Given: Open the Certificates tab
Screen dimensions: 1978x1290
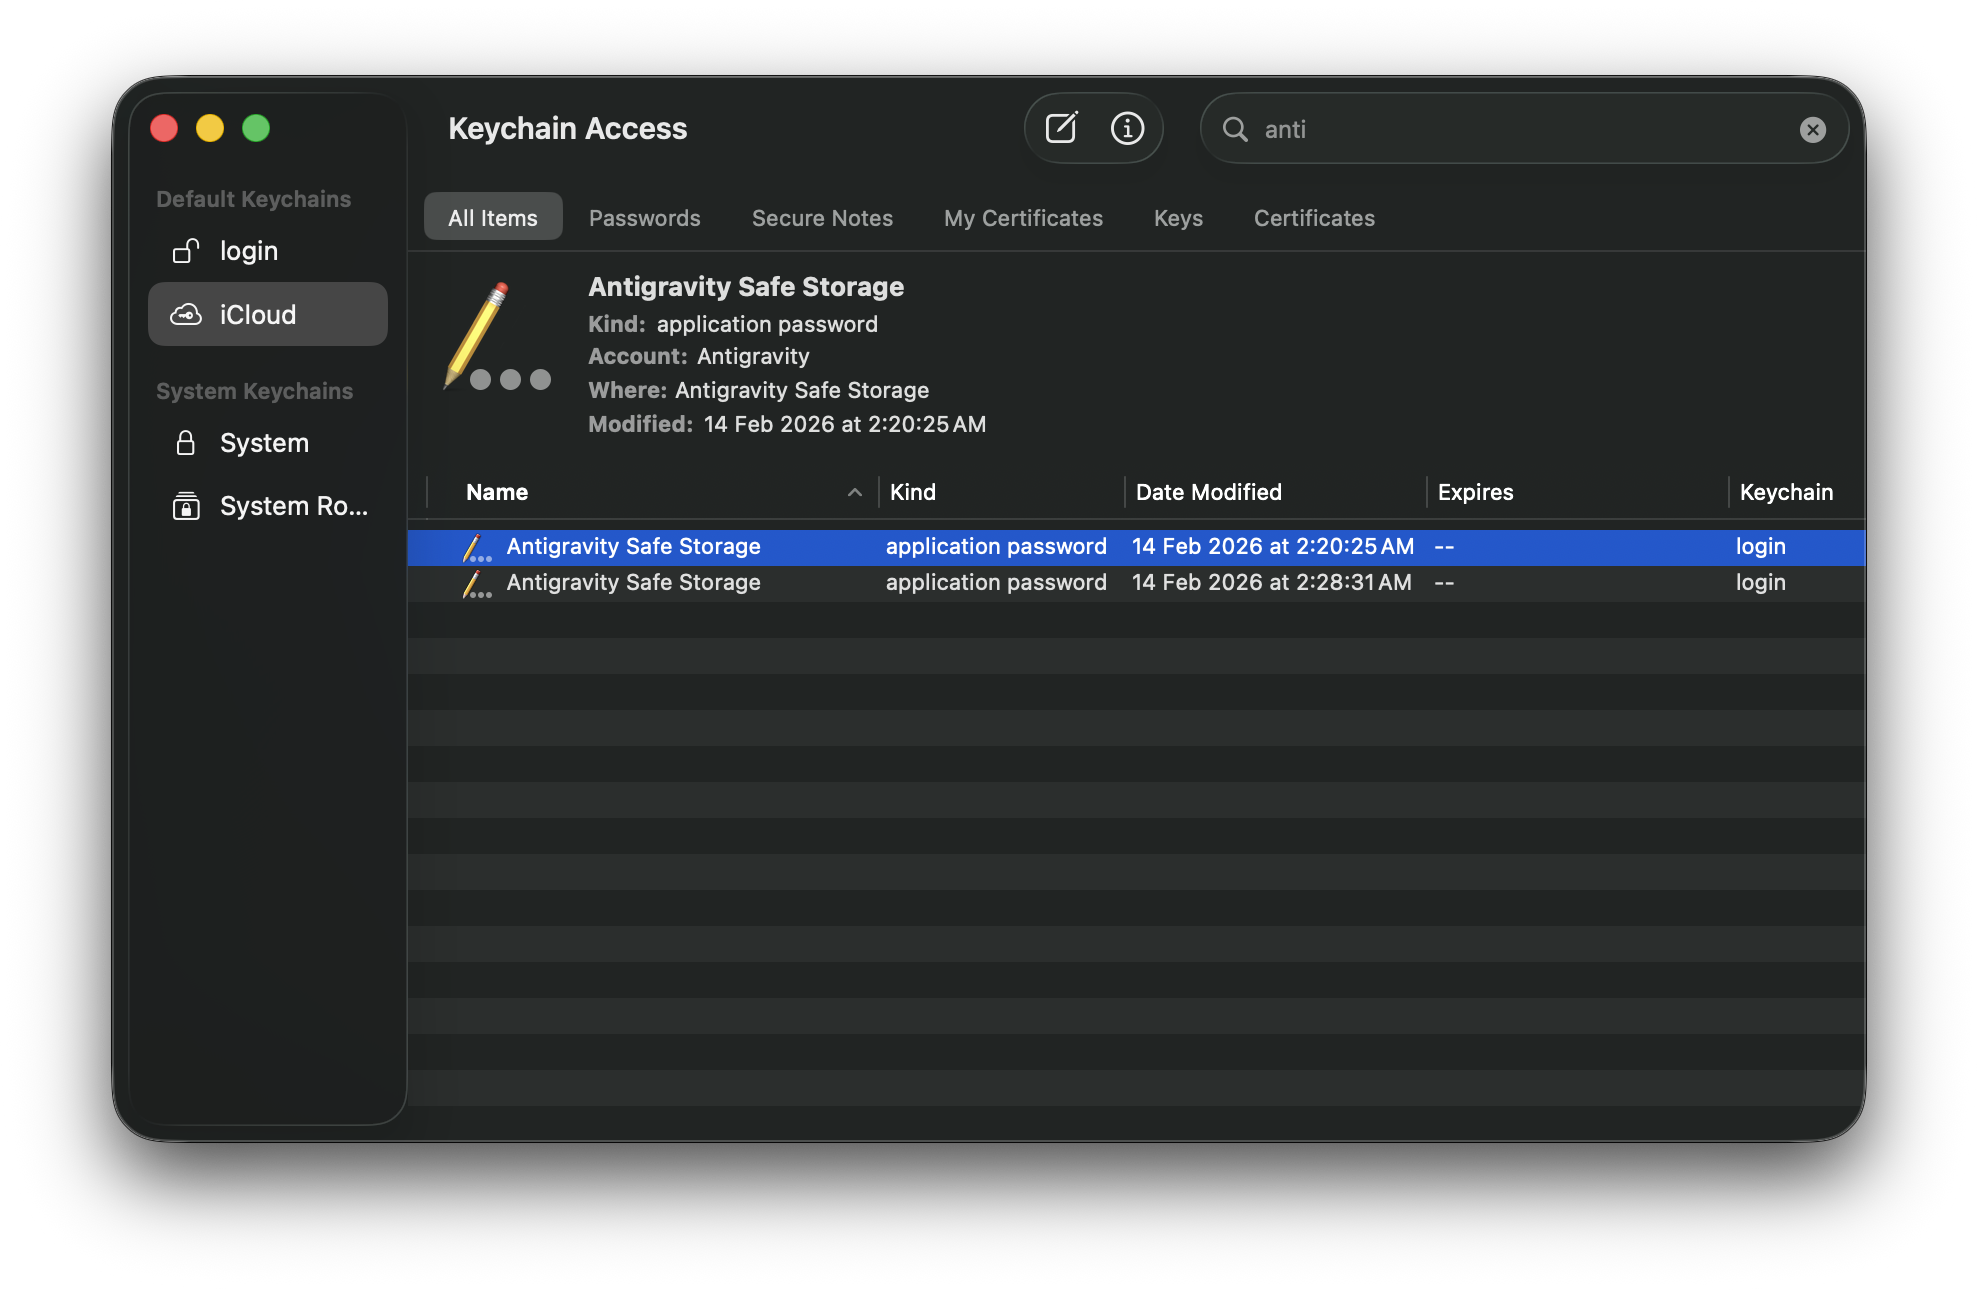Looking at the screenshot, I should click(x=1313, y=217).
